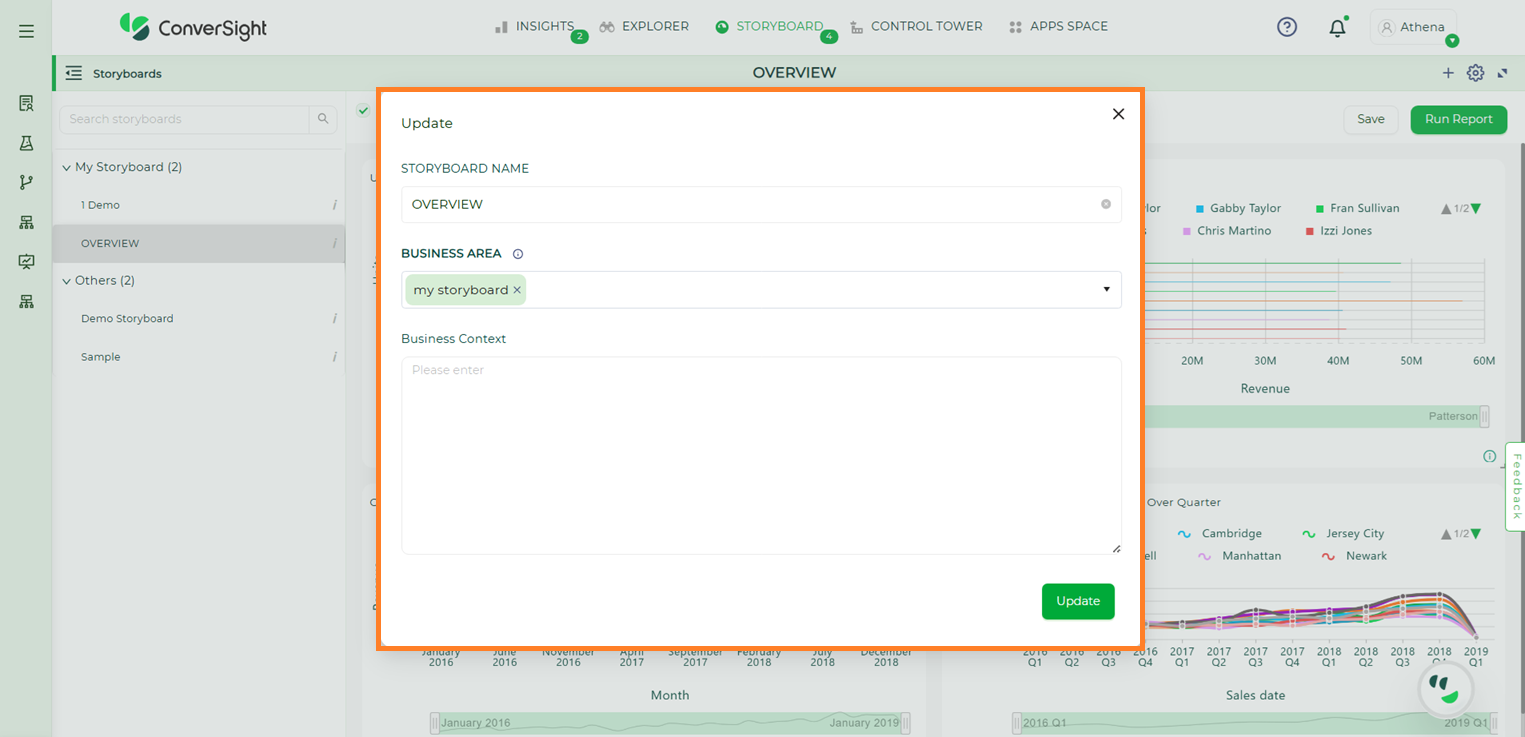Go to next legend page in Revenue chart
Viewport: 1525px width, 737px height.
pyautogui.click(x=1476, y=209)
